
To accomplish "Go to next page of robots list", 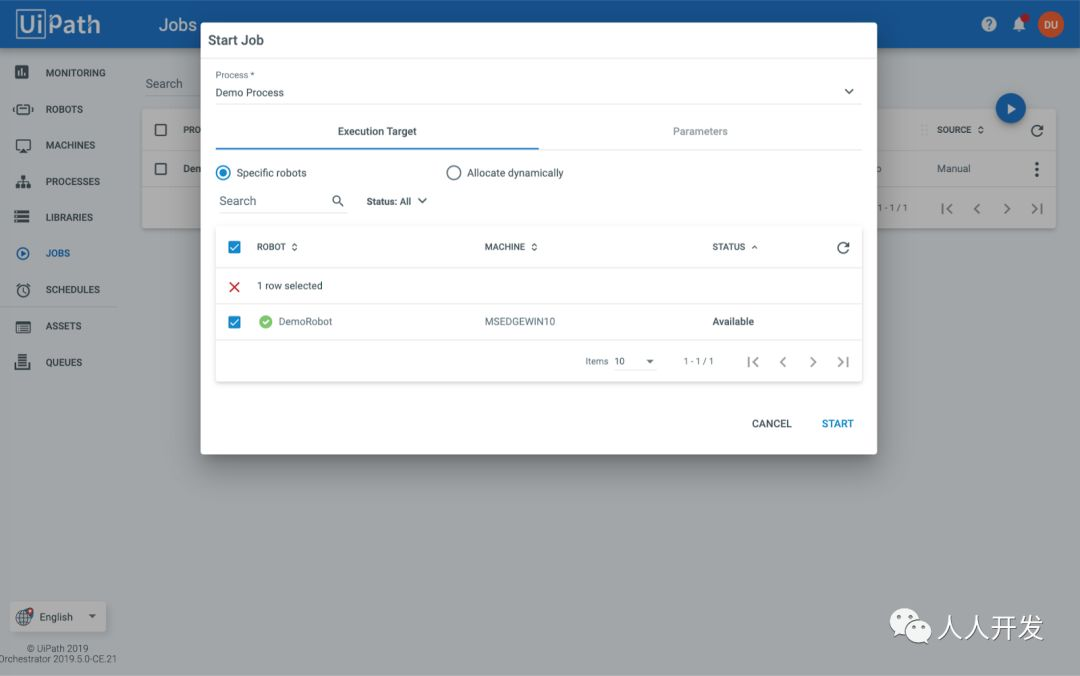I will (x=813, y=362).
